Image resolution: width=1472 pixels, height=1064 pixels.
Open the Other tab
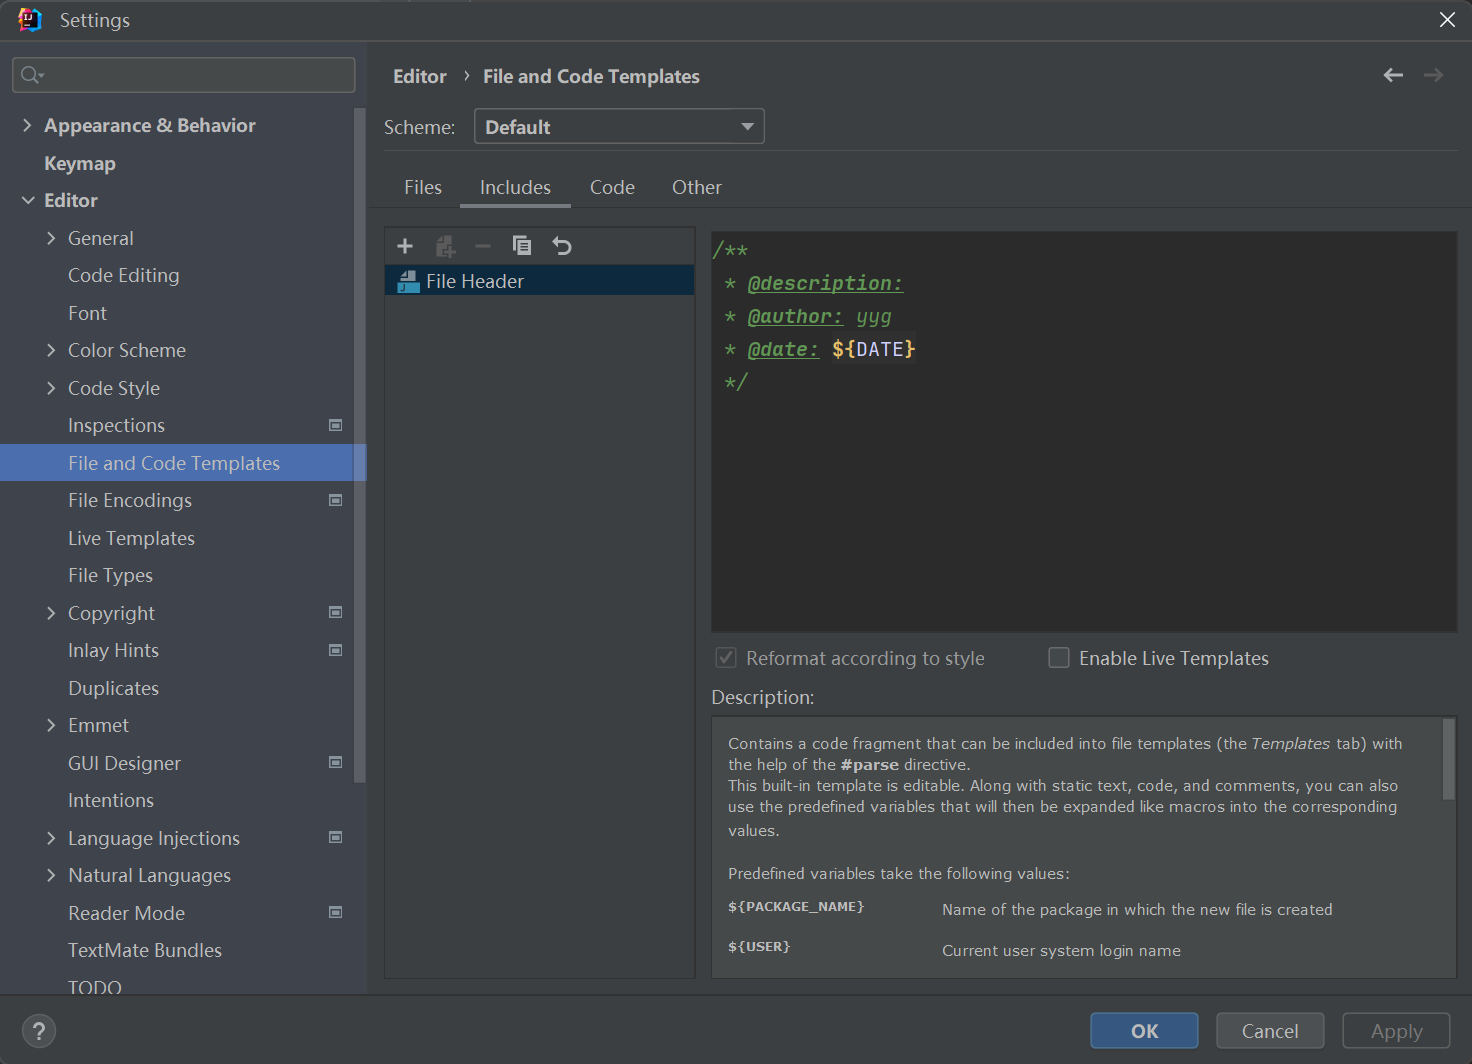click(697, 187)
